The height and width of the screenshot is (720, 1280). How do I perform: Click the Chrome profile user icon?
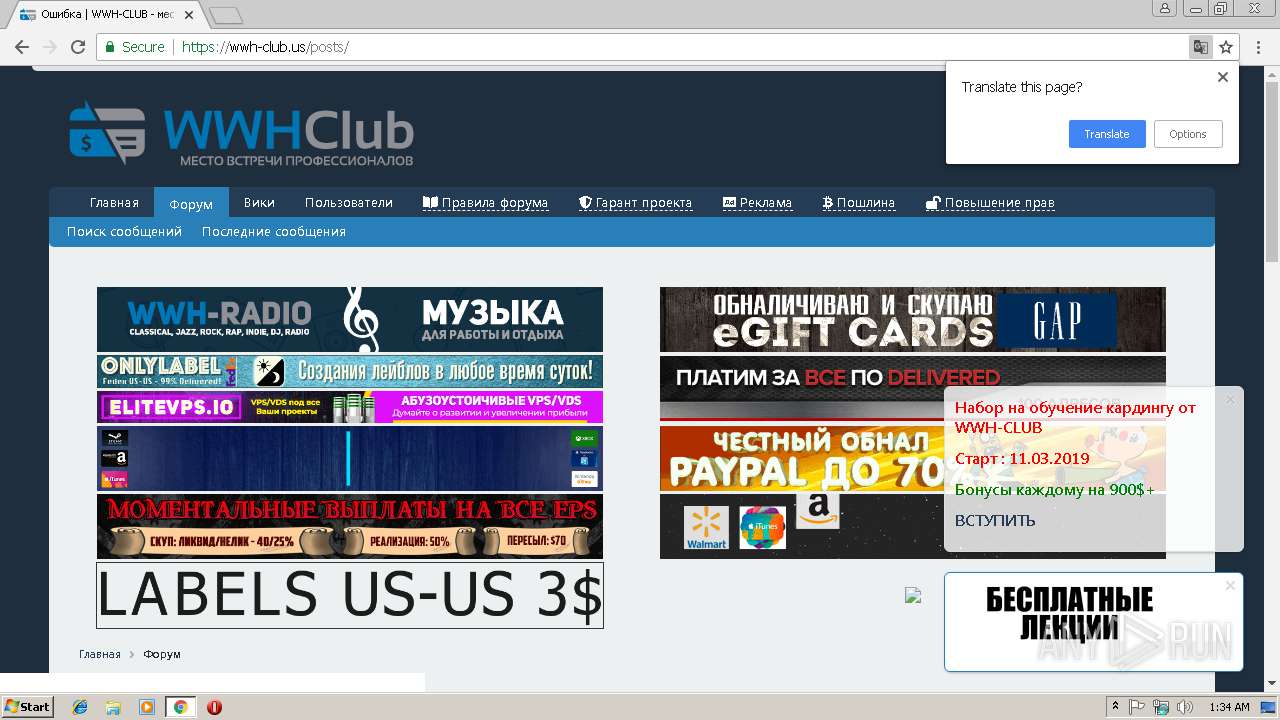(1164, 9)
